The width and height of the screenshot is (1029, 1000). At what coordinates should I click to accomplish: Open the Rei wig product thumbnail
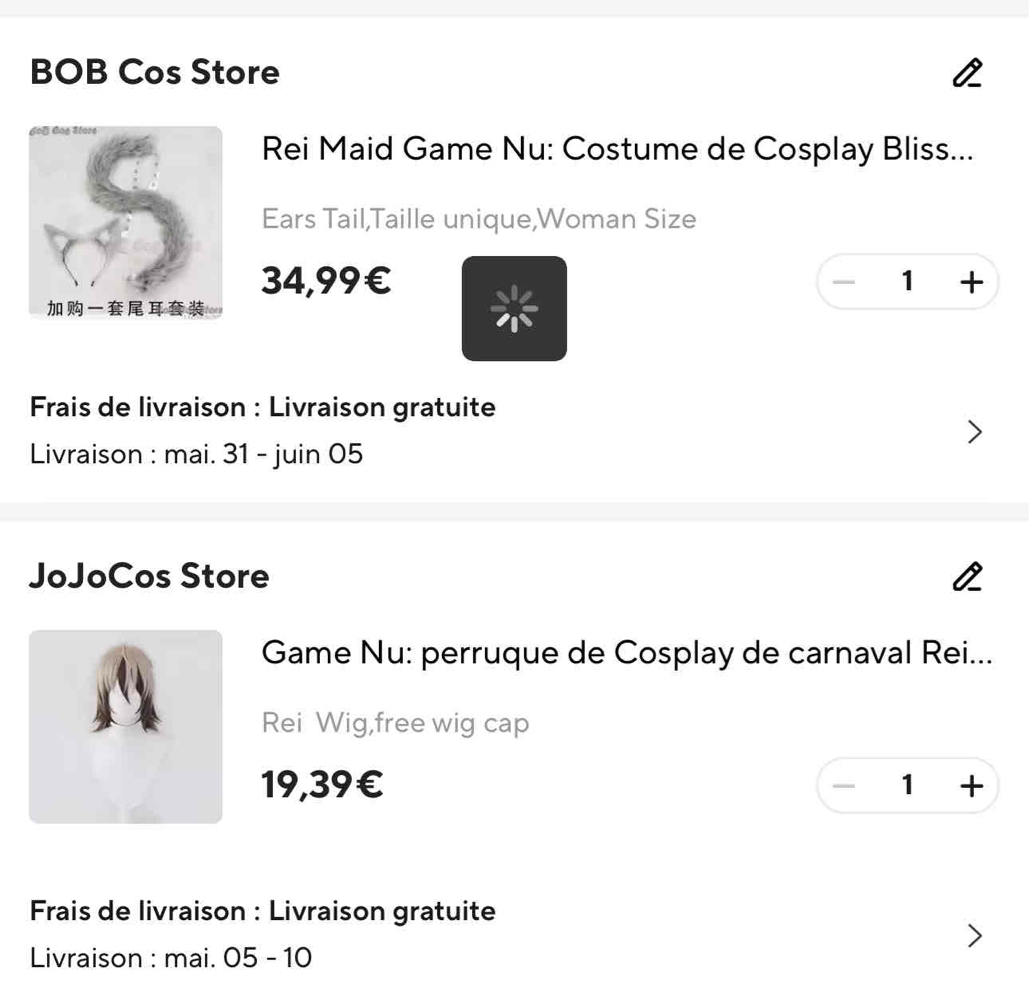pos(126,727)
